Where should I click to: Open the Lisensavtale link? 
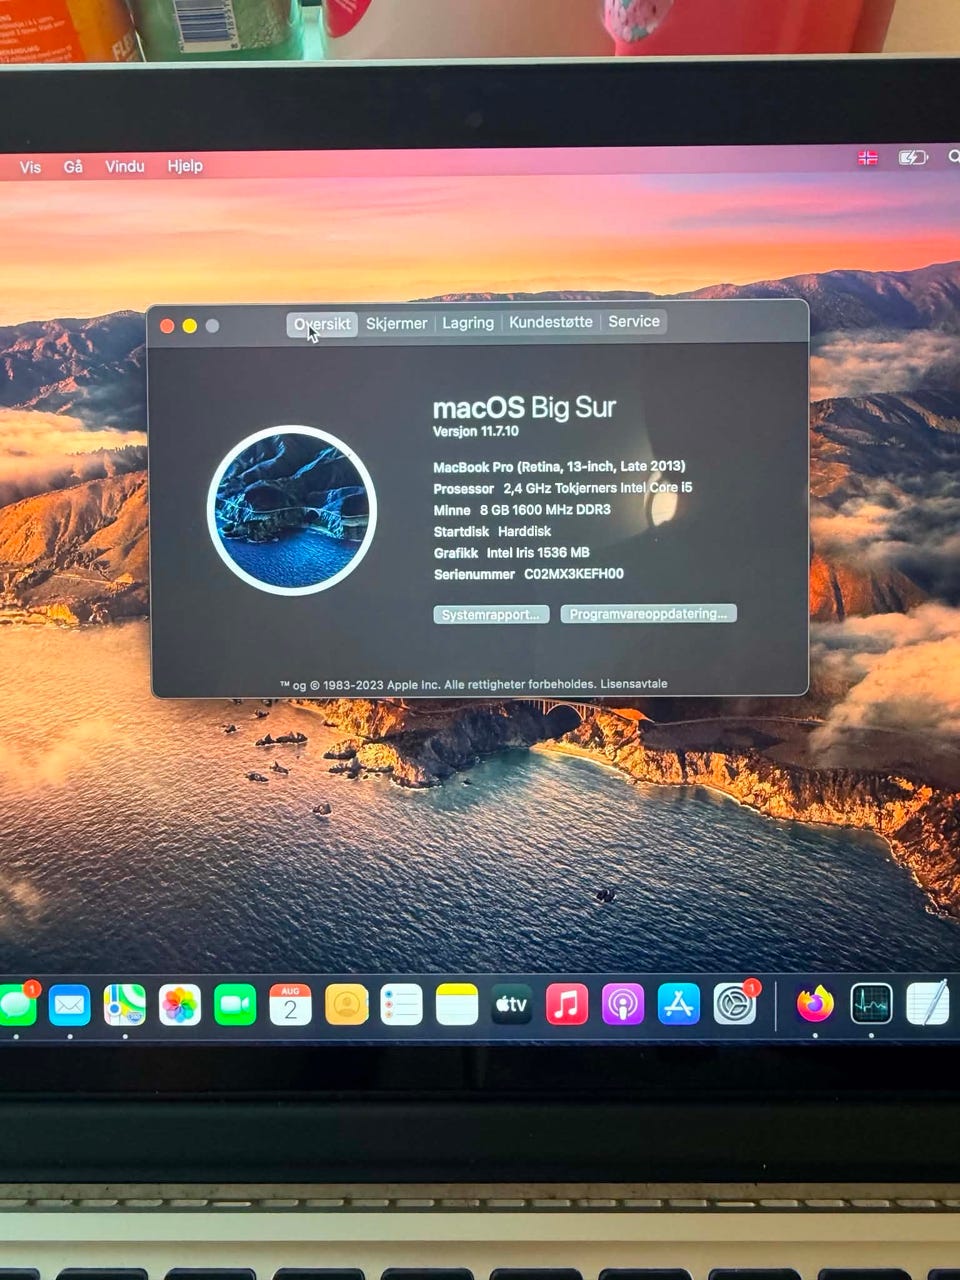634,684
